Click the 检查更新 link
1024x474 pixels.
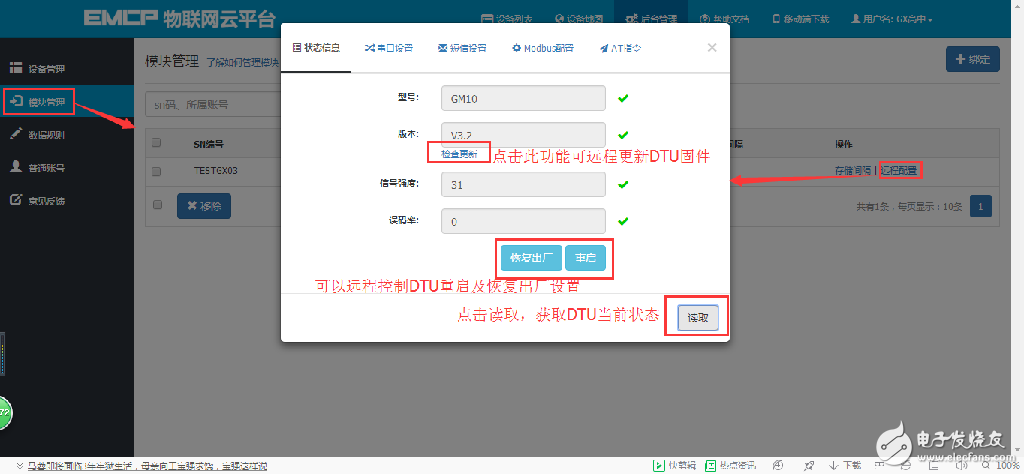tap(459, 154)
